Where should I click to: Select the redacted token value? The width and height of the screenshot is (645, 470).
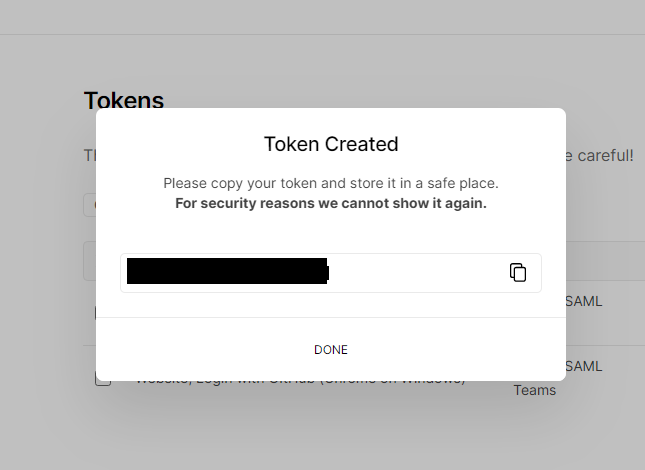point(228,271)
